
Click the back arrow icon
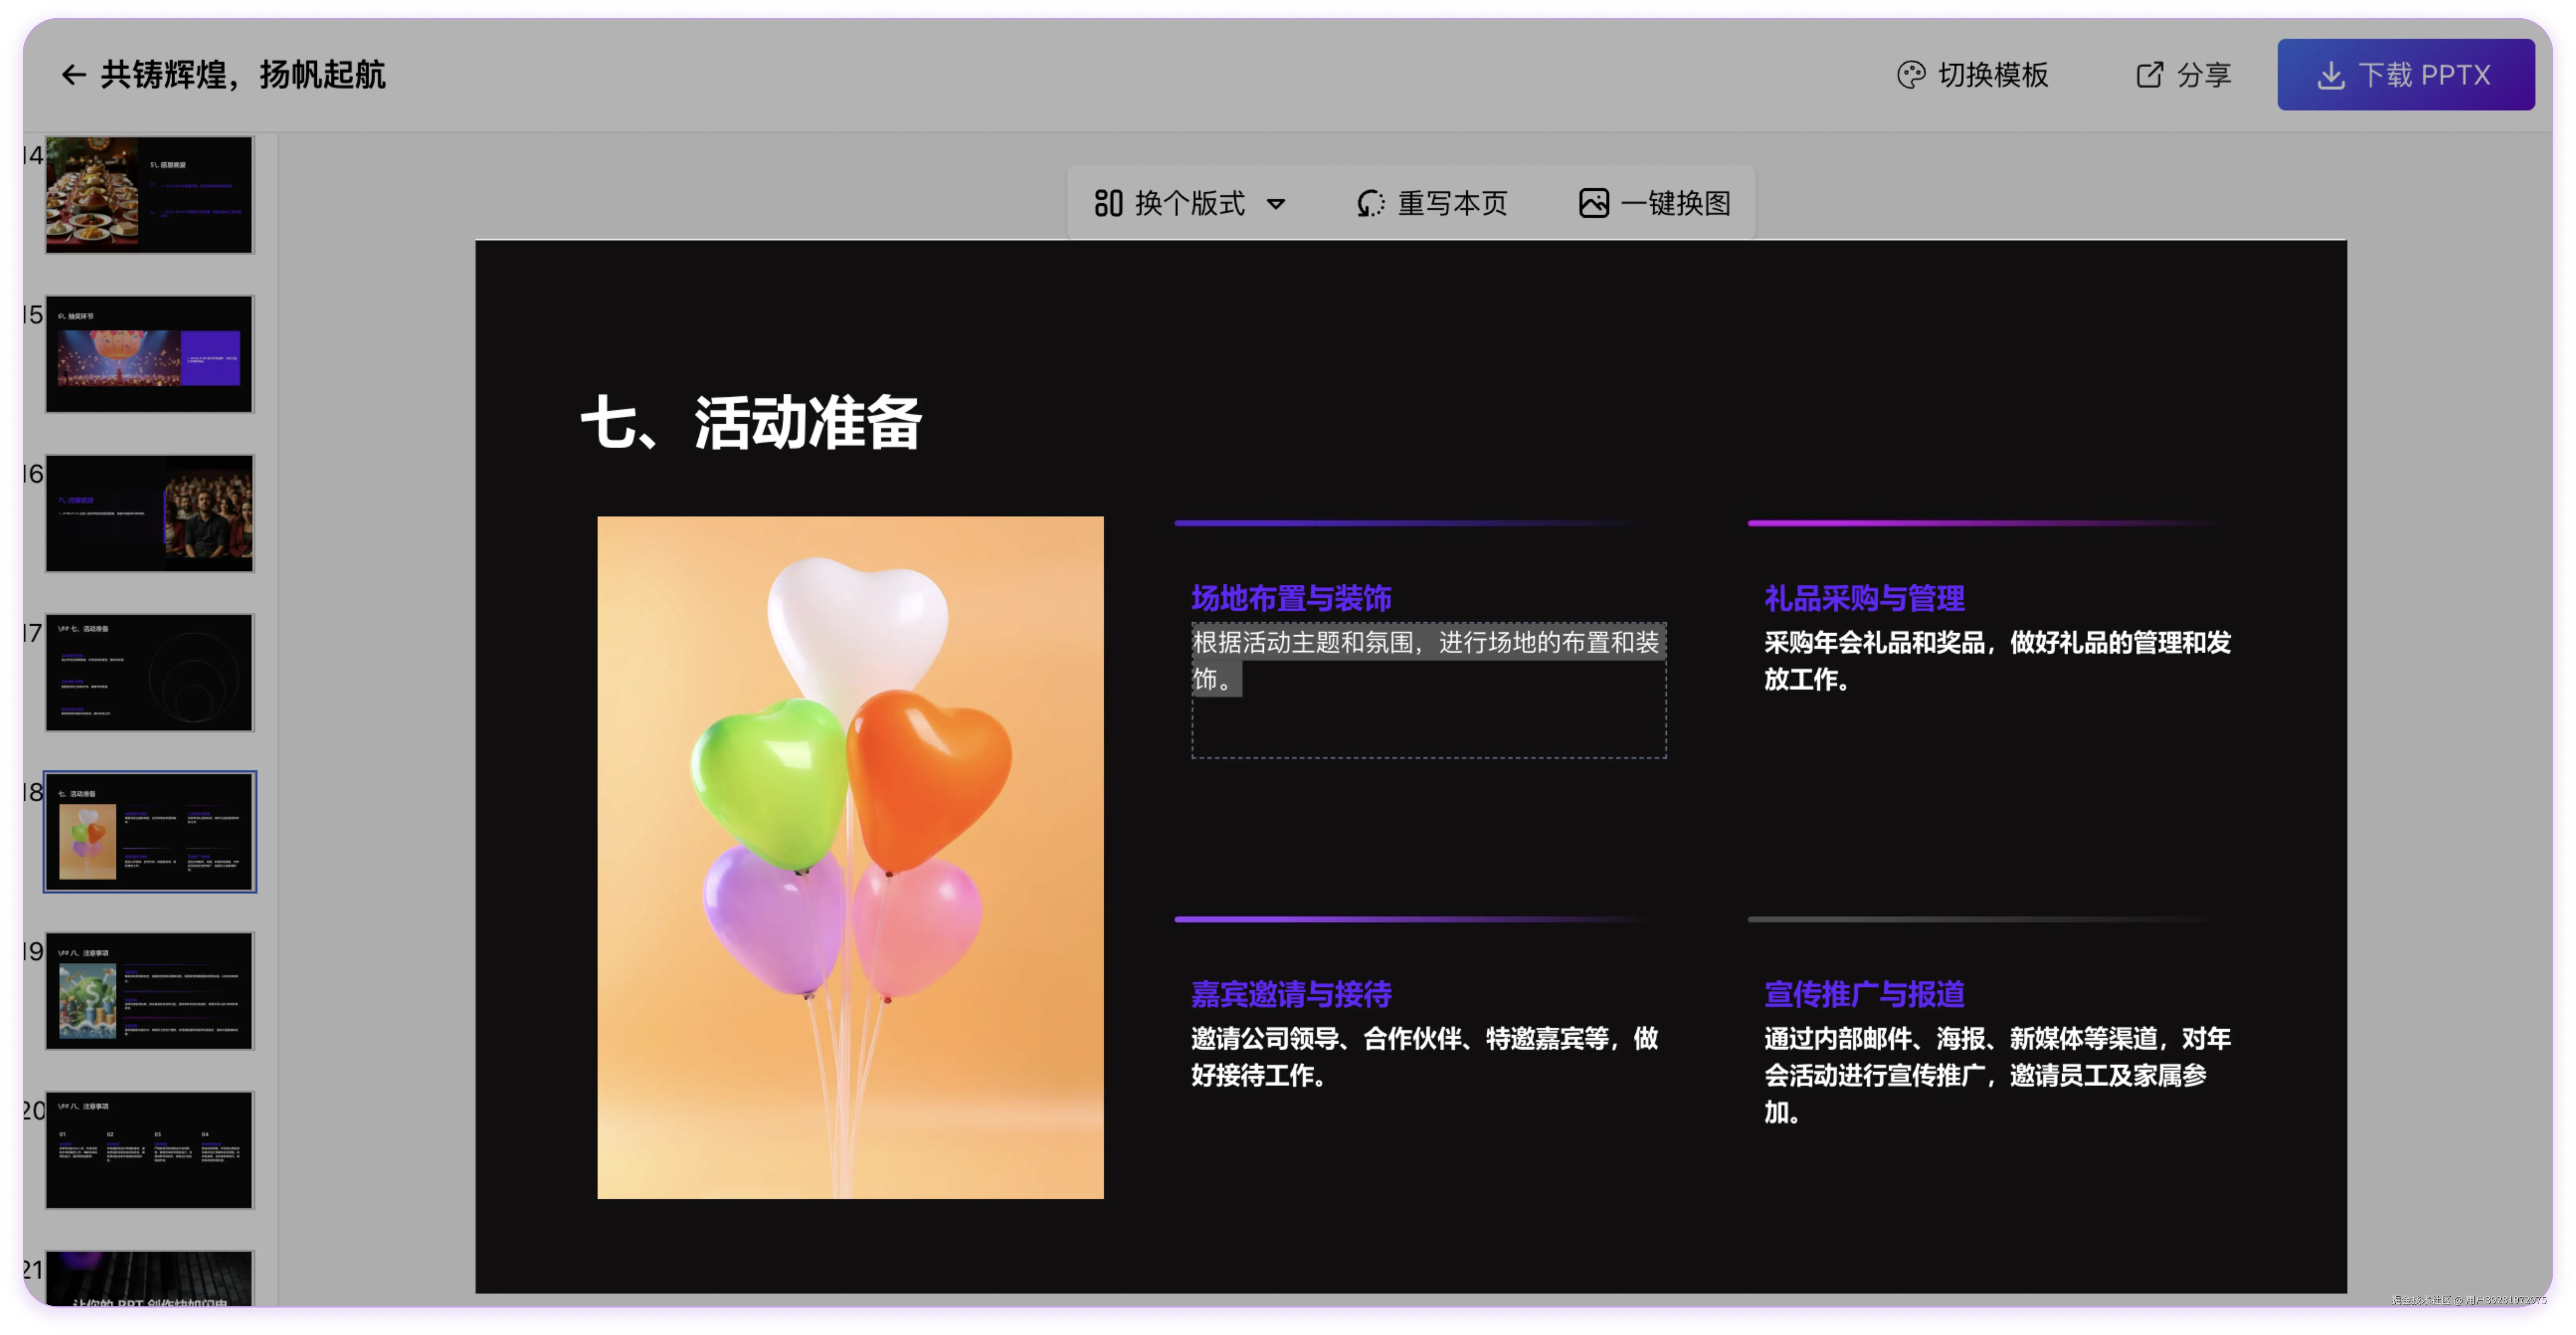coord(72,75)
